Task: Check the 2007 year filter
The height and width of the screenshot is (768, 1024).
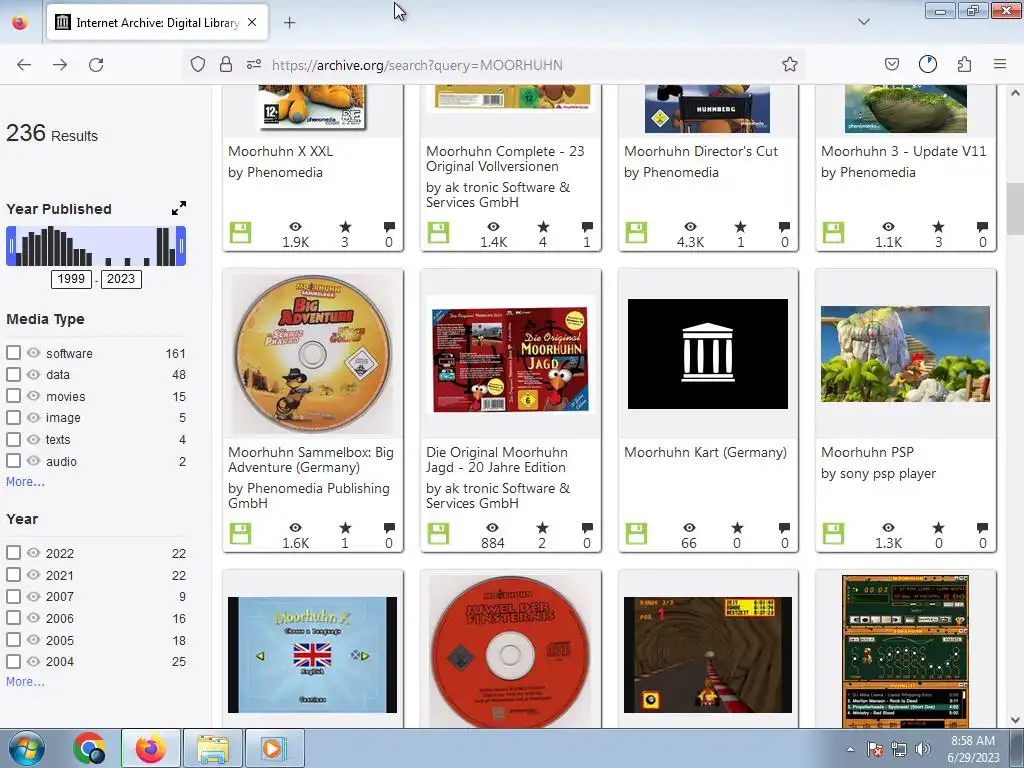Action: coord(13,596)
